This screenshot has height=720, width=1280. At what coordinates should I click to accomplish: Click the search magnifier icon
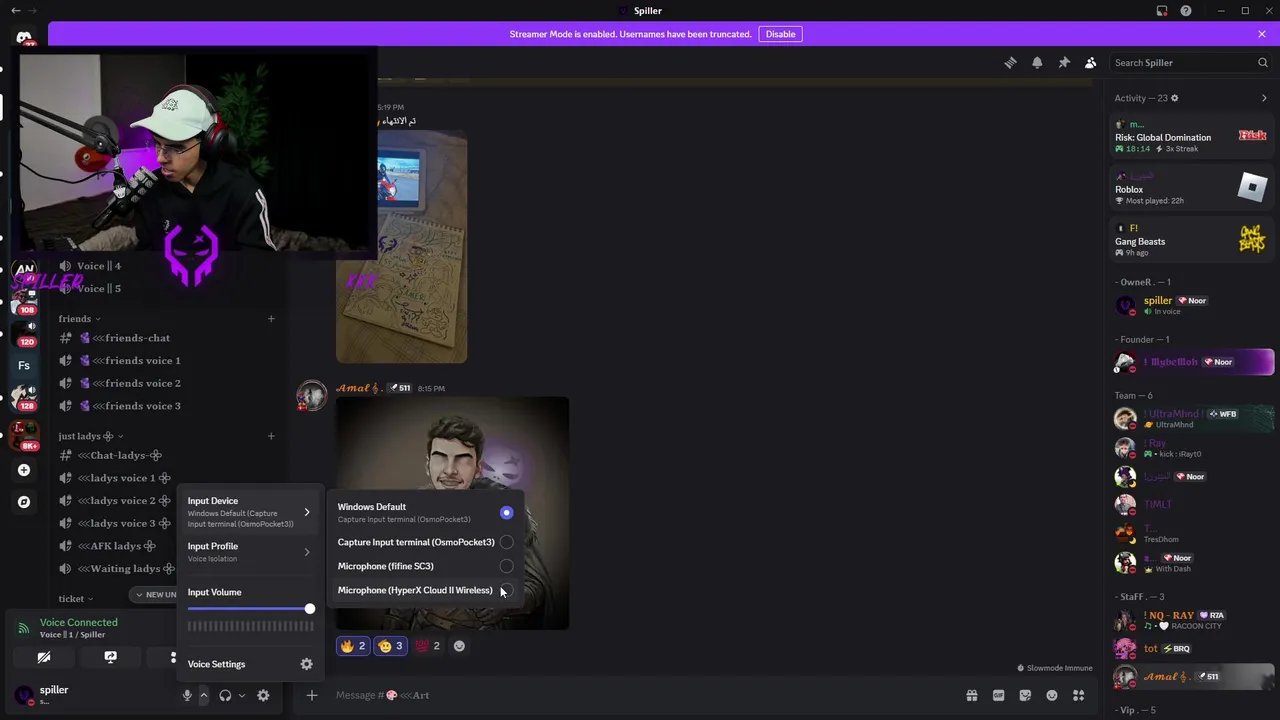pos(1262,62)
